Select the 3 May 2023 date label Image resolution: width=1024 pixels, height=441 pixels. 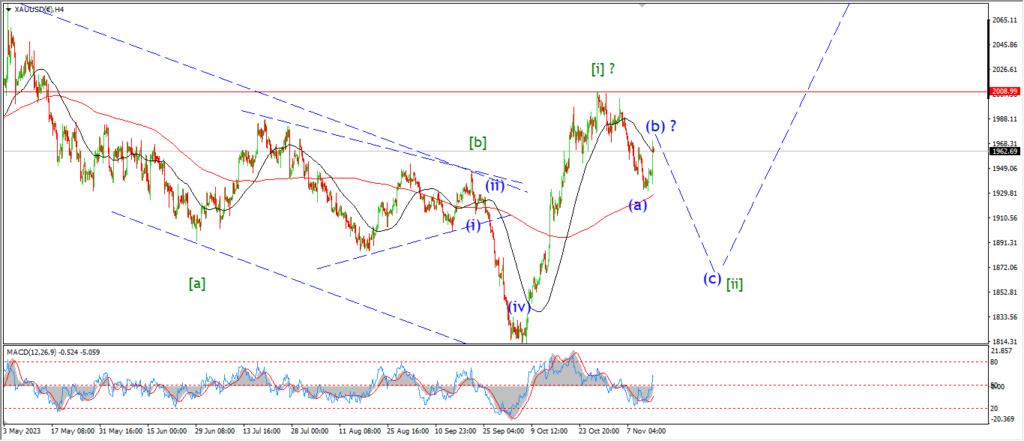[22, 431]
